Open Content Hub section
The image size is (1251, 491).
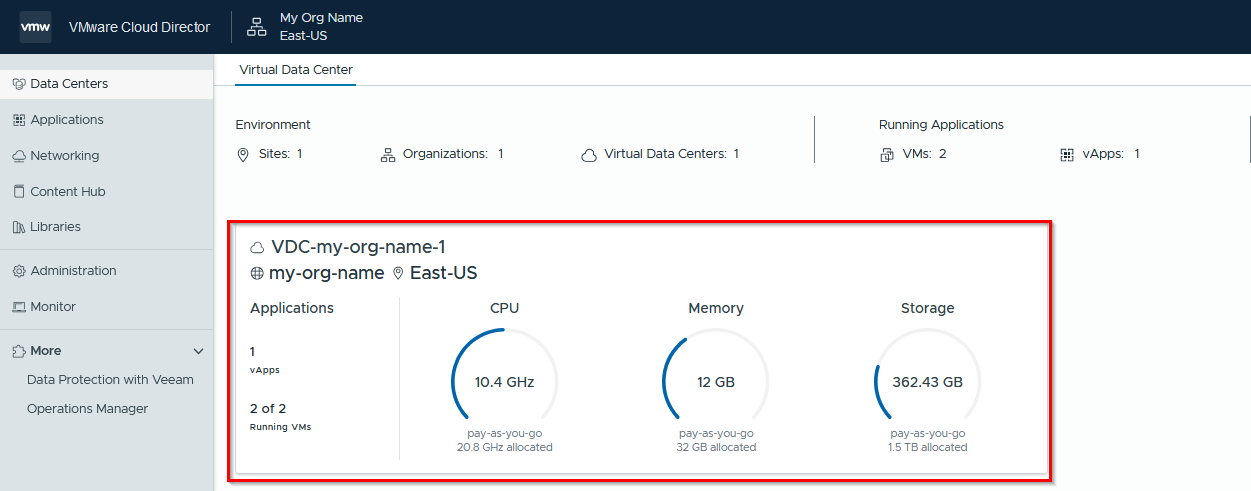[107, 191]
